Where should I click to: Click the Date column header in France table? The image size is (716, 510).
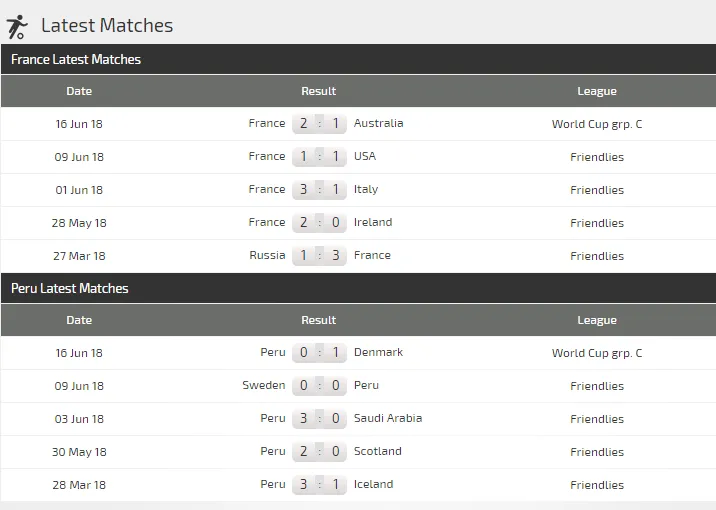click(x=79, y=91)
